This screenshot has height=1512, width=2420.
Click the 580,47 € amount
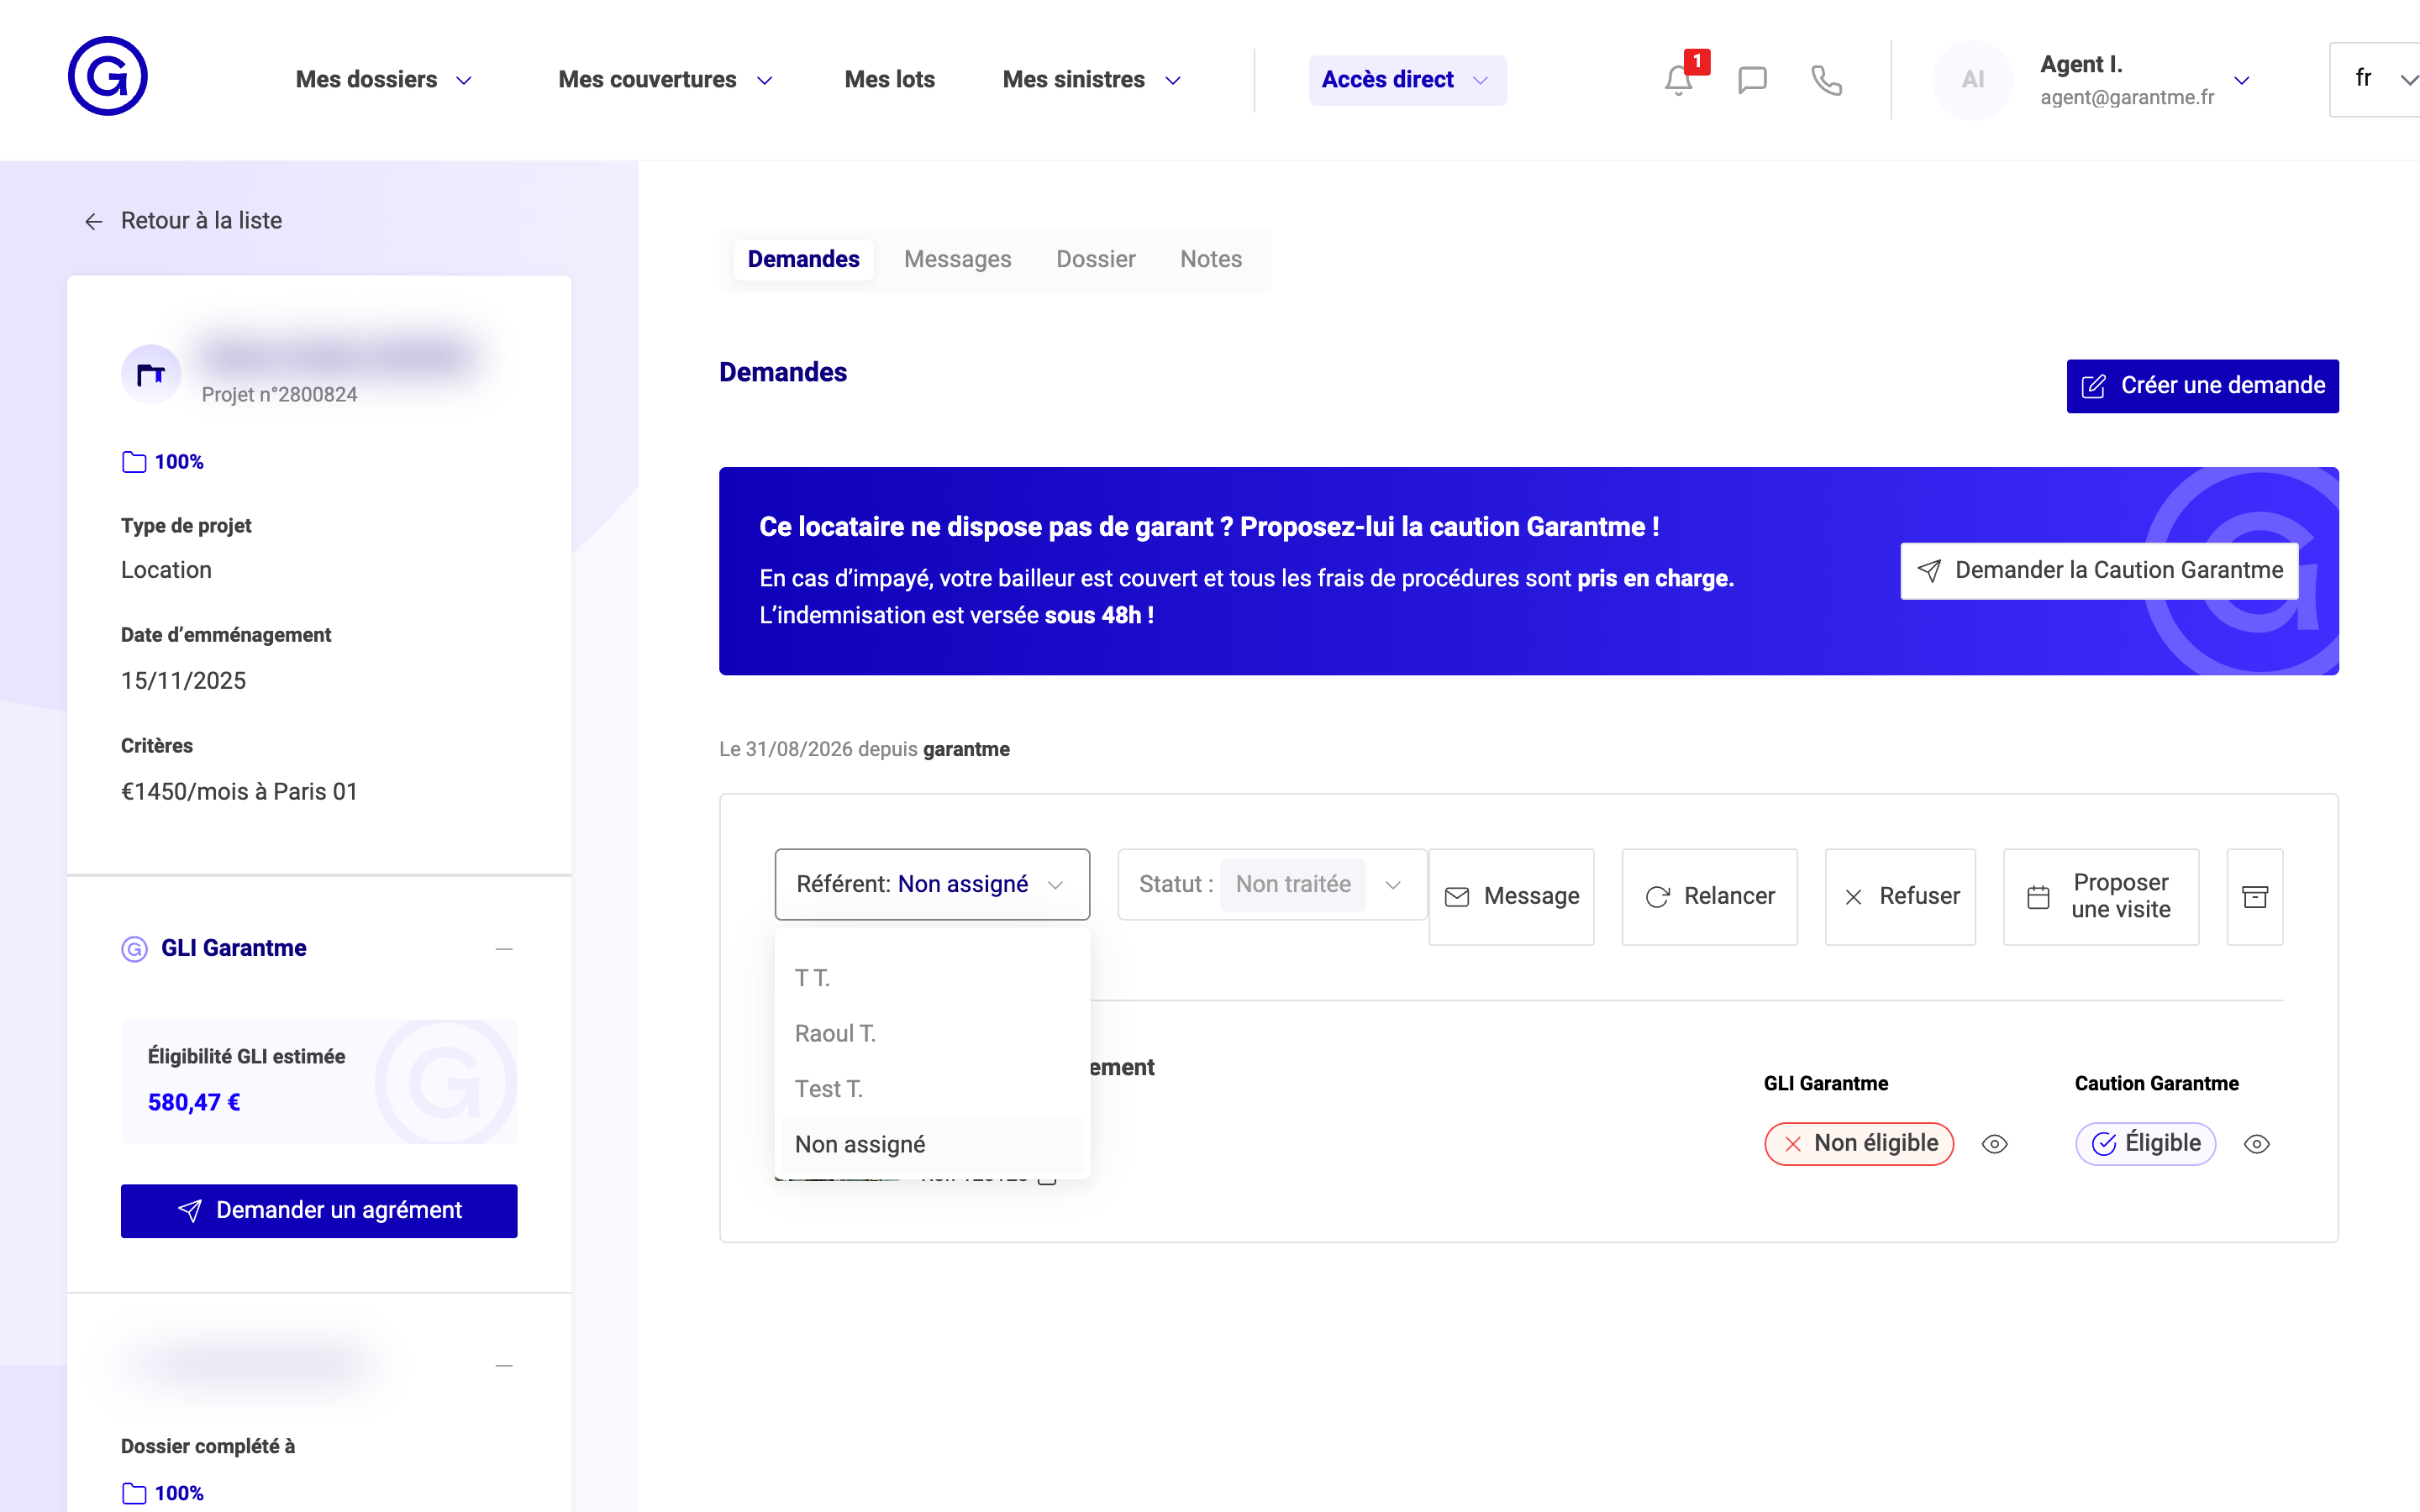tap(194, 1103)
